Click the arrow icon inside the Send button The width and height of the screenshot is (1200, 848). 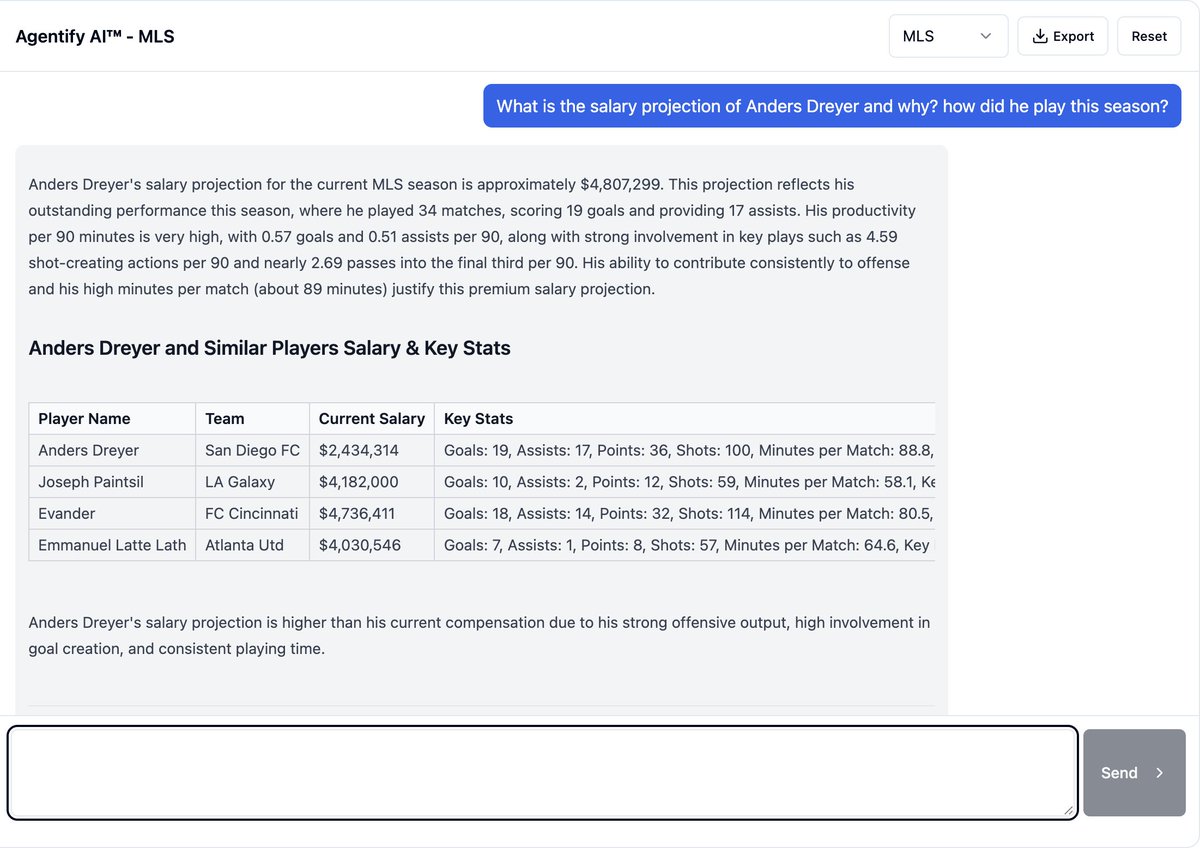tap(1160, 772)
